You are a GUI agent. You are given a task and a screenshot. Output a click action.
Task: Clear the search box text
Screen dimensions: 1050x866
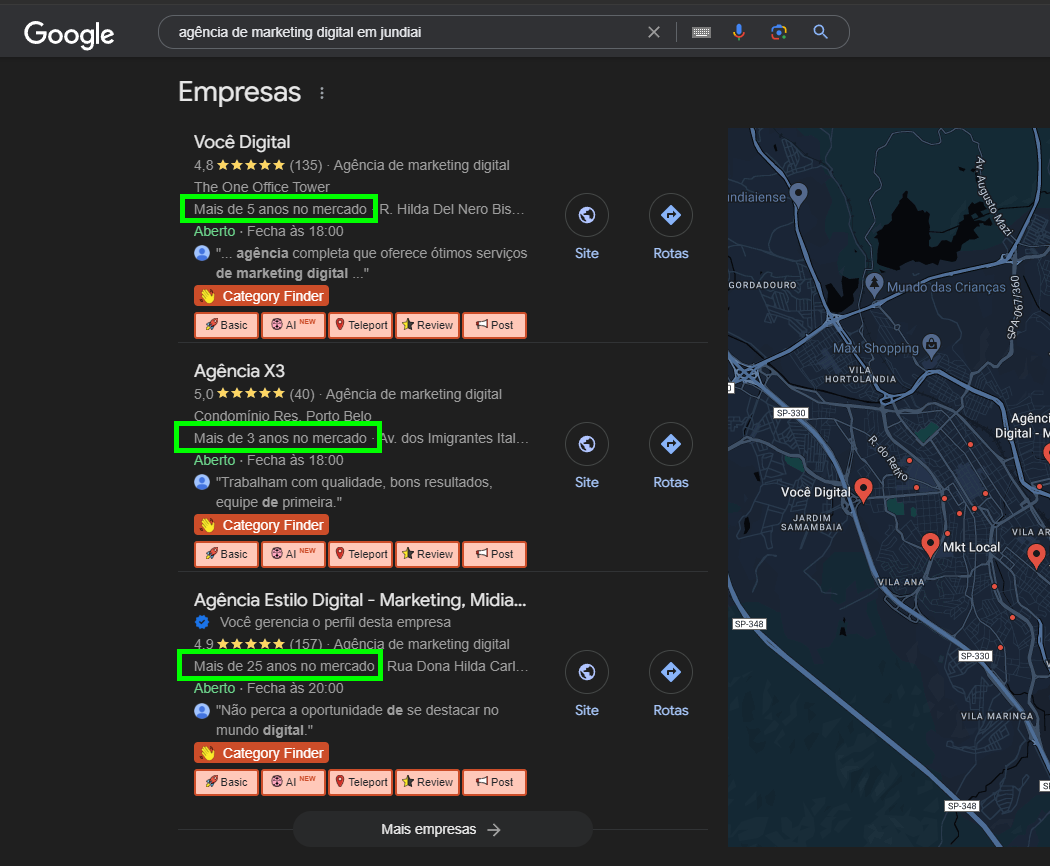pyautogui.click(x=654, y=32)
